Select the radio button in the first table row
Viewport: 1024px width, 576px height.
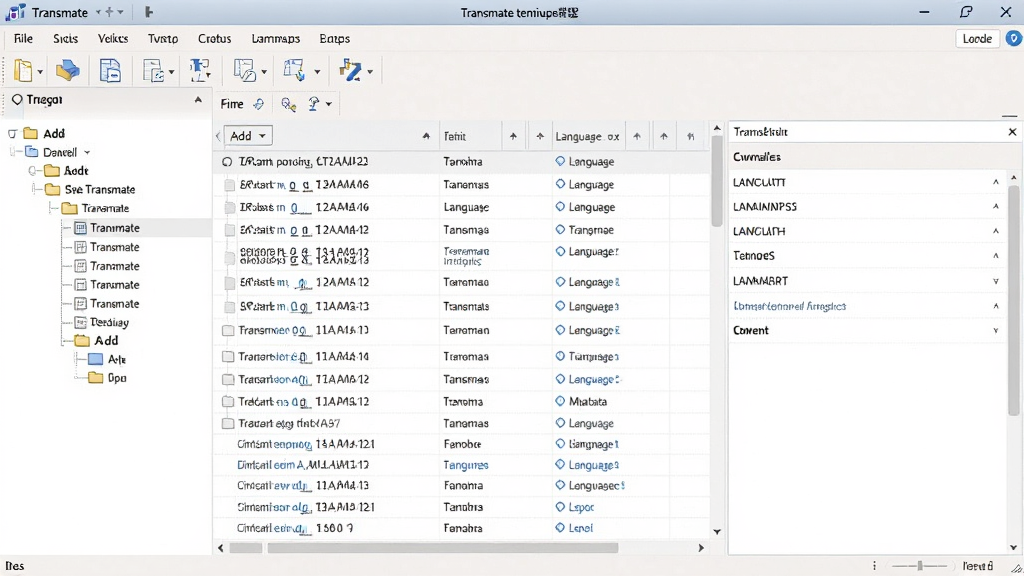click(x=227, y=161)
